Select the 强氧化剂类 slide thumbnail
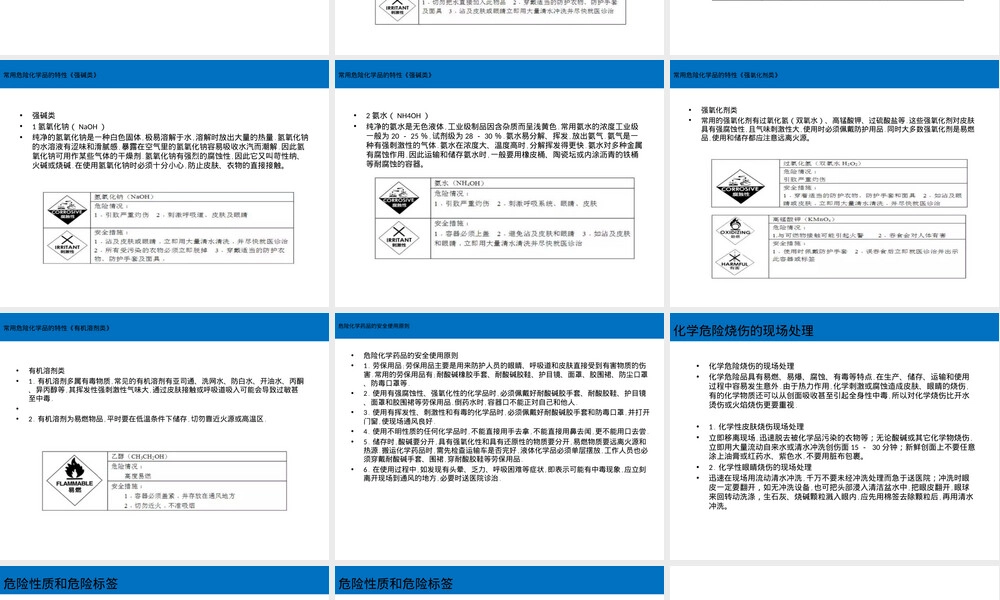Screen dimensions: 1000x600 835,184
